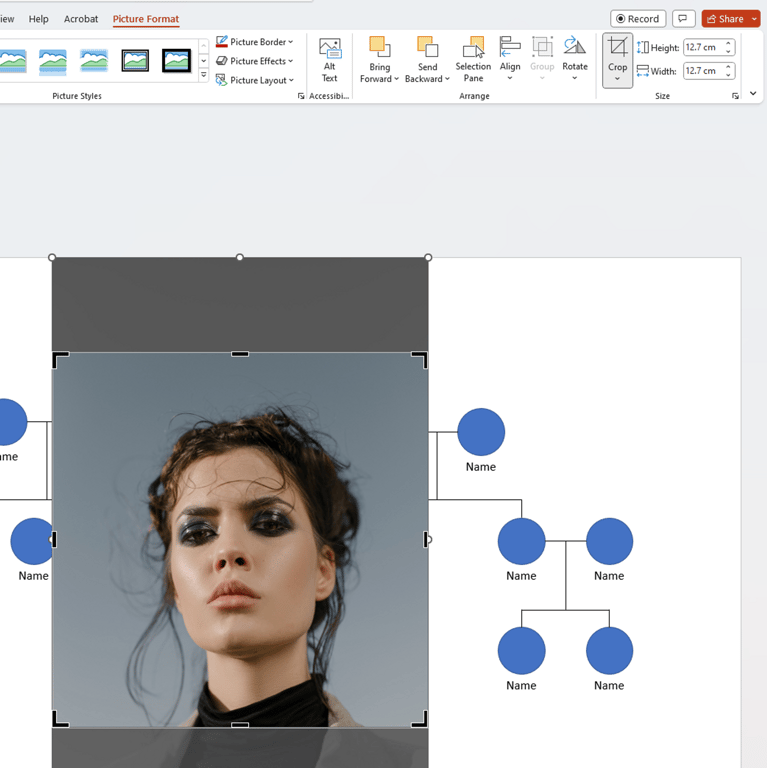
Task: Decrease the Height value with stepper
Action: tap(728, 51)
